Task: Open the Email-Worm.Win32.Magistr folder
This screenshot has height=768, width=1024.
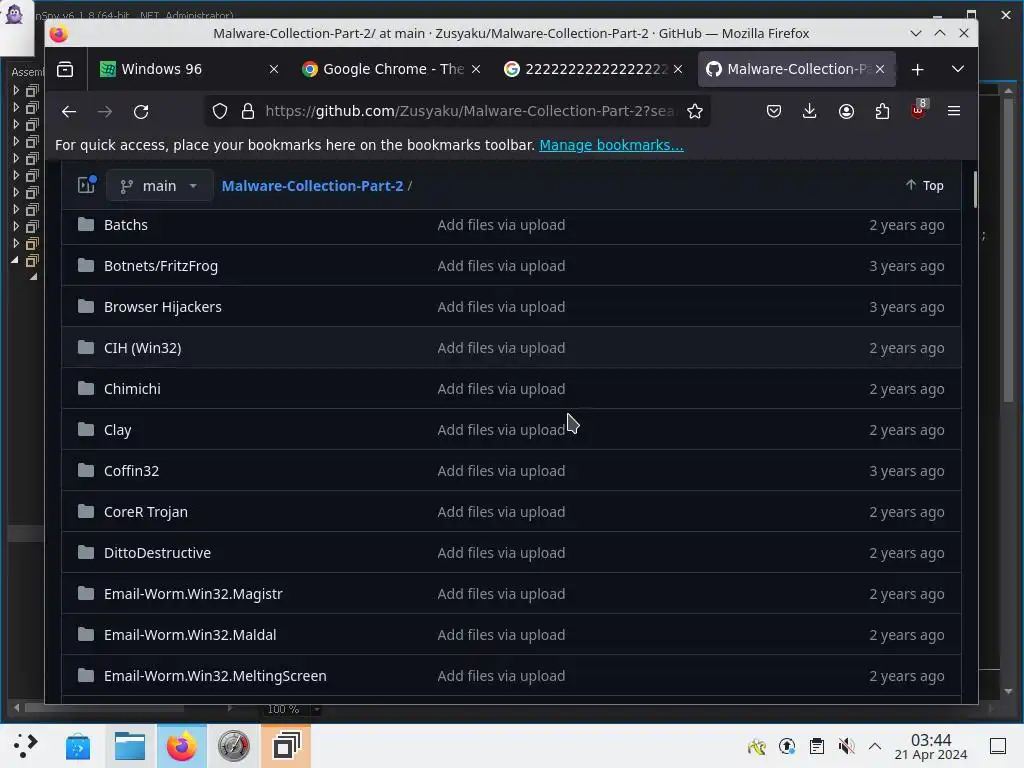Action: 193,594
